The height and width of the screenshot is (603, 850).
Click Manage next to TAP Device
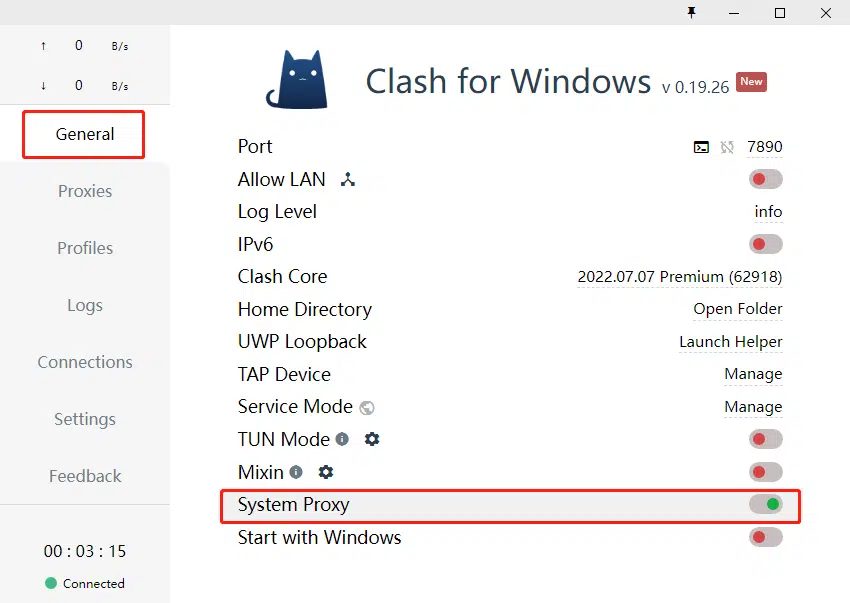coord(753,374)
